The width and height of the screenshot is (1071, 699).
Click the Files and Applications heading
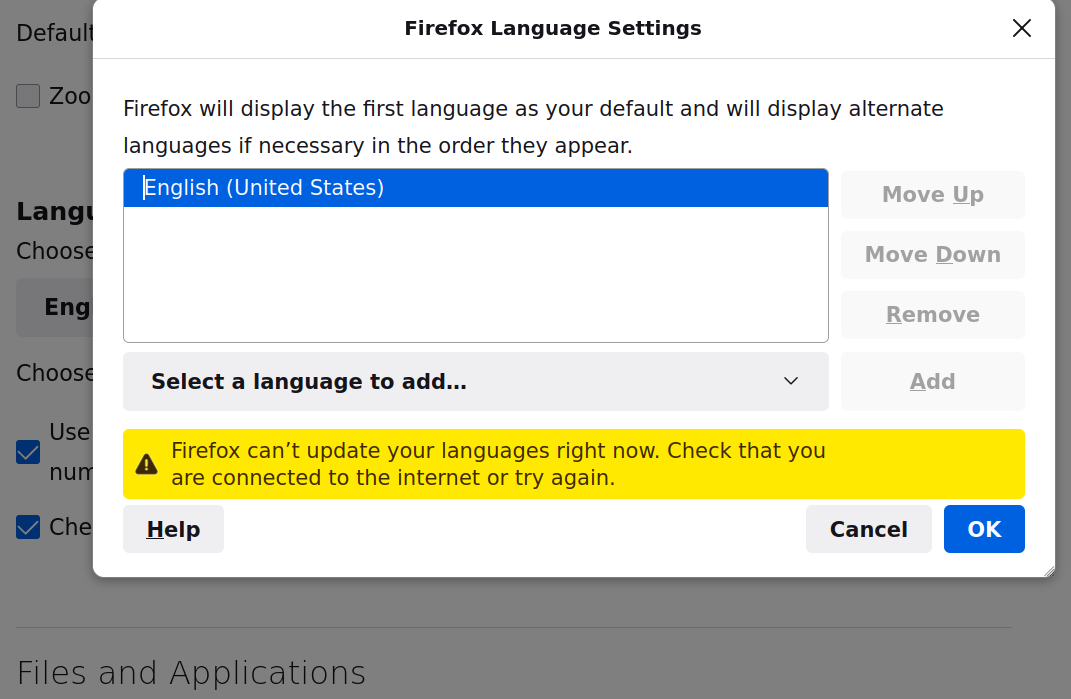pos(191,672)
